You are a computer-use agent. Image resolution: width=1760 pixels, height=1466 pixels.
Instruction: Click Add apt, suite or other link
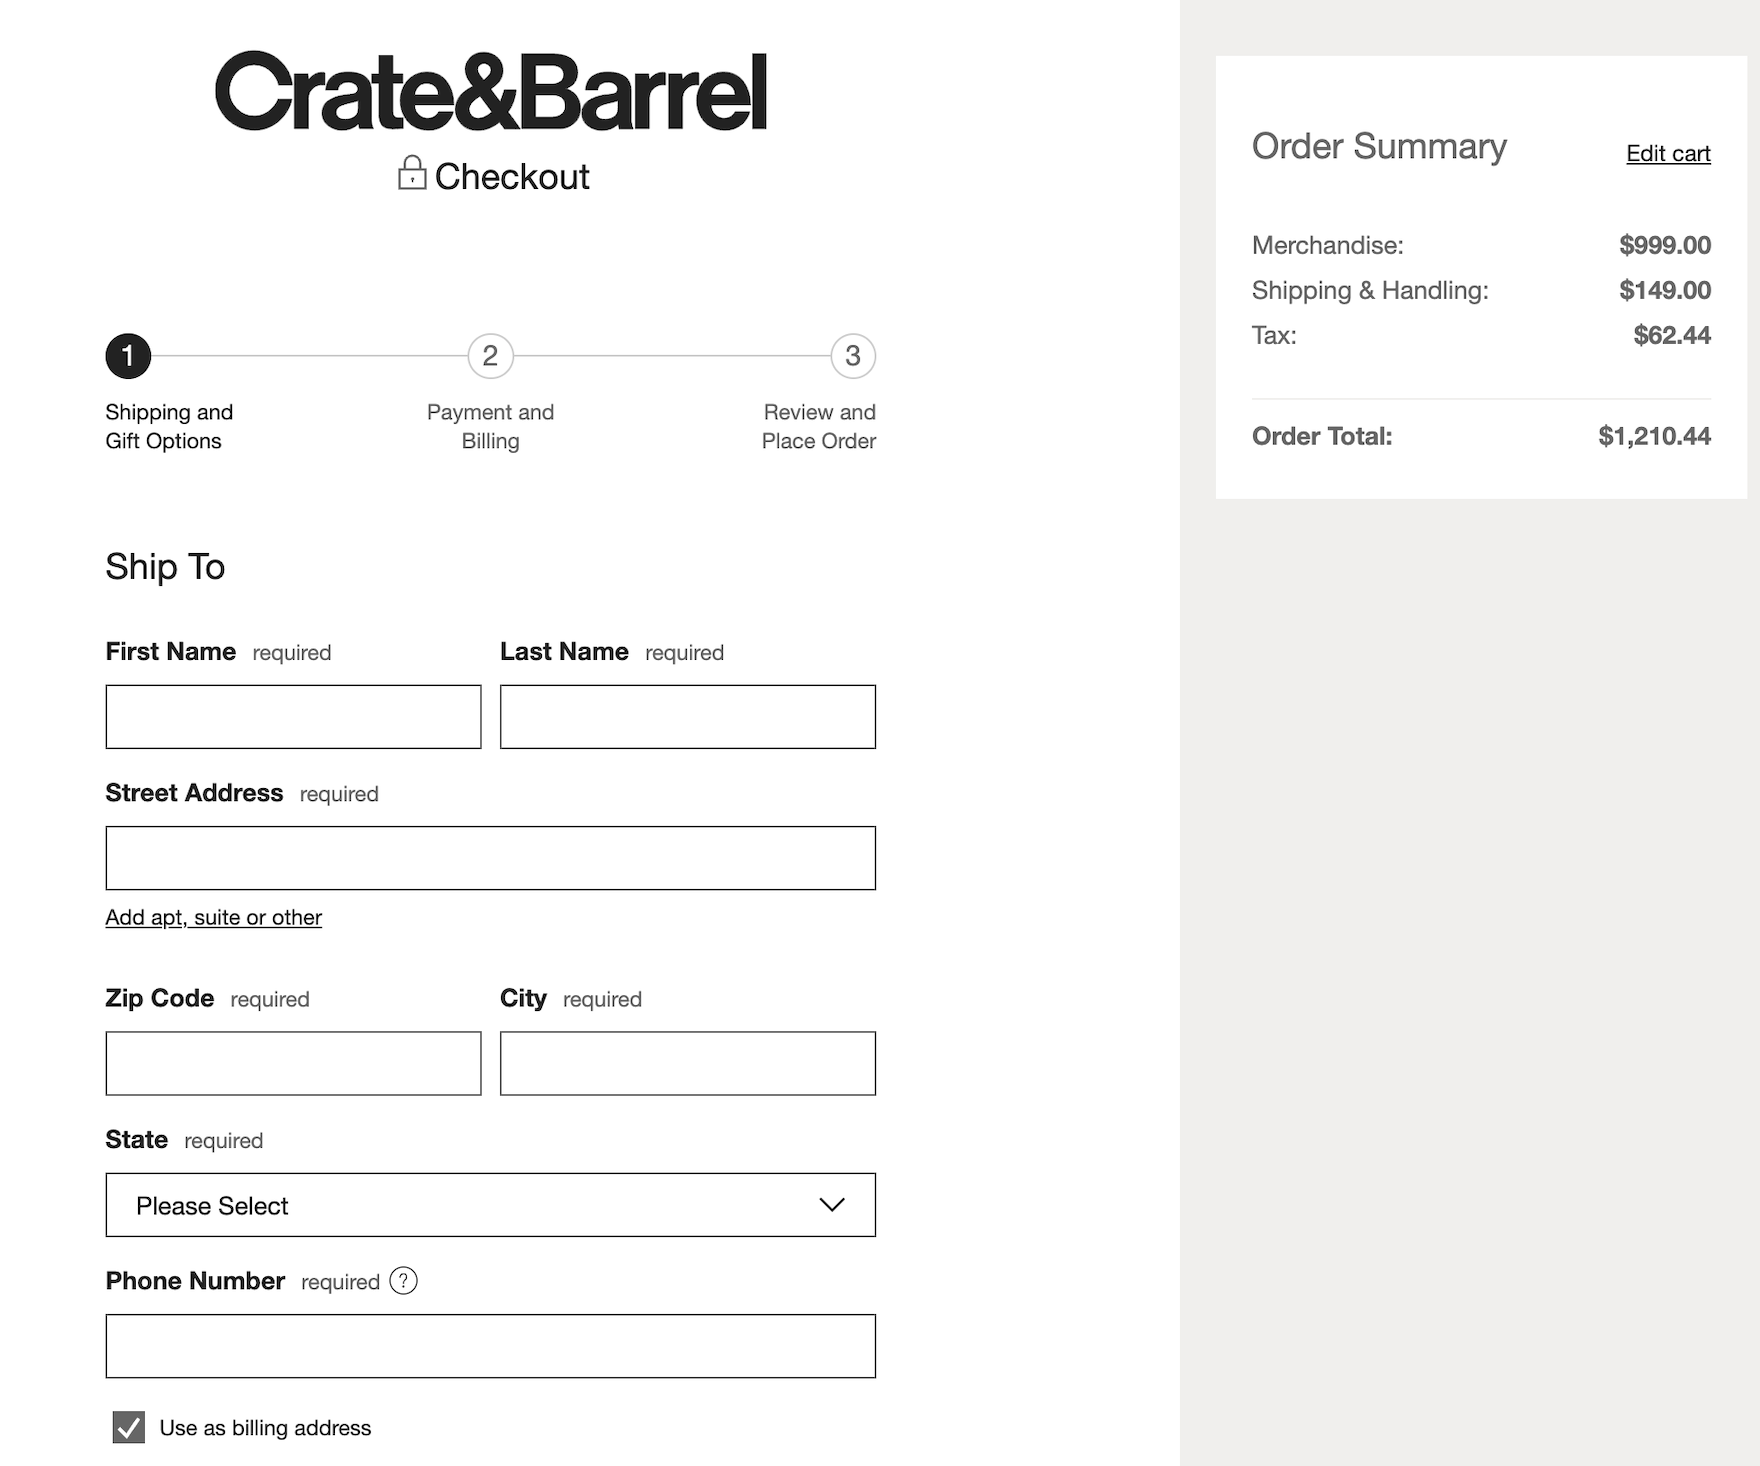click(x=214, y=918)
